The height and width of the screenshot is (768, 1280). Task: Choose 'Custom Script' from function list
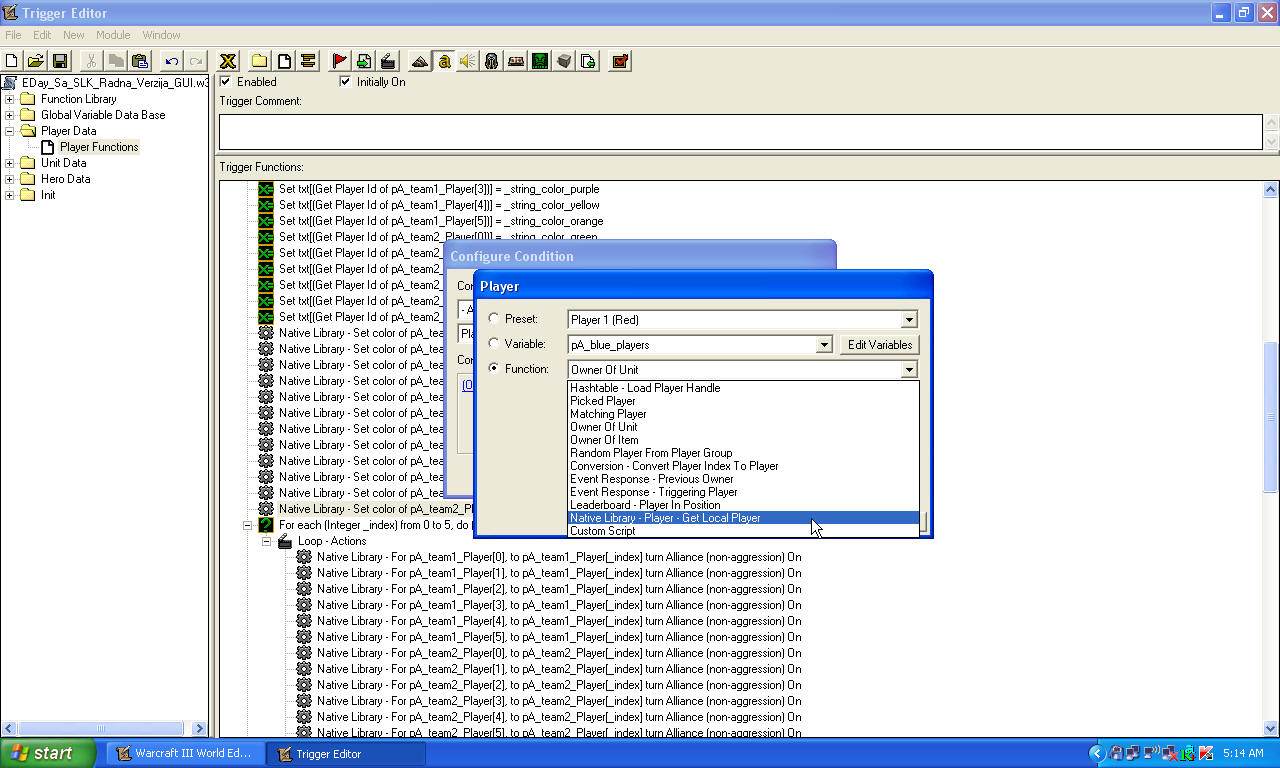tap(743, 531)
